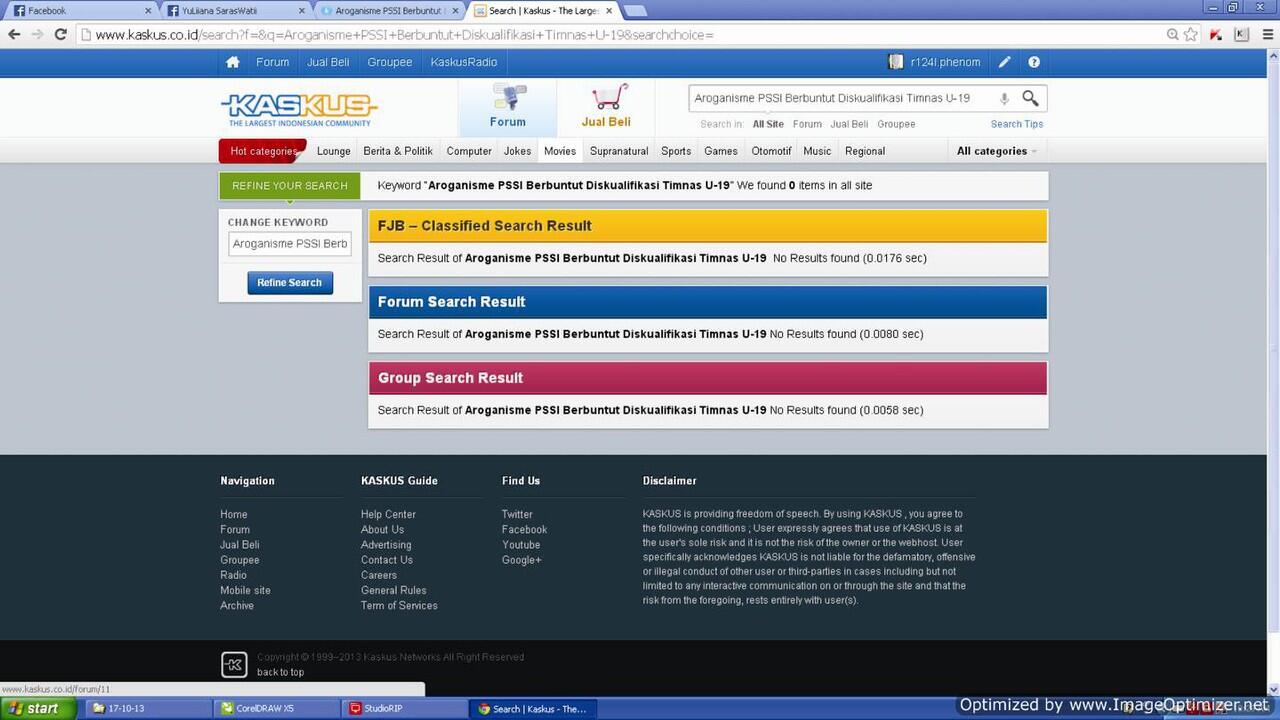
Task: Open the Movies category
Action: pos(560,151)
